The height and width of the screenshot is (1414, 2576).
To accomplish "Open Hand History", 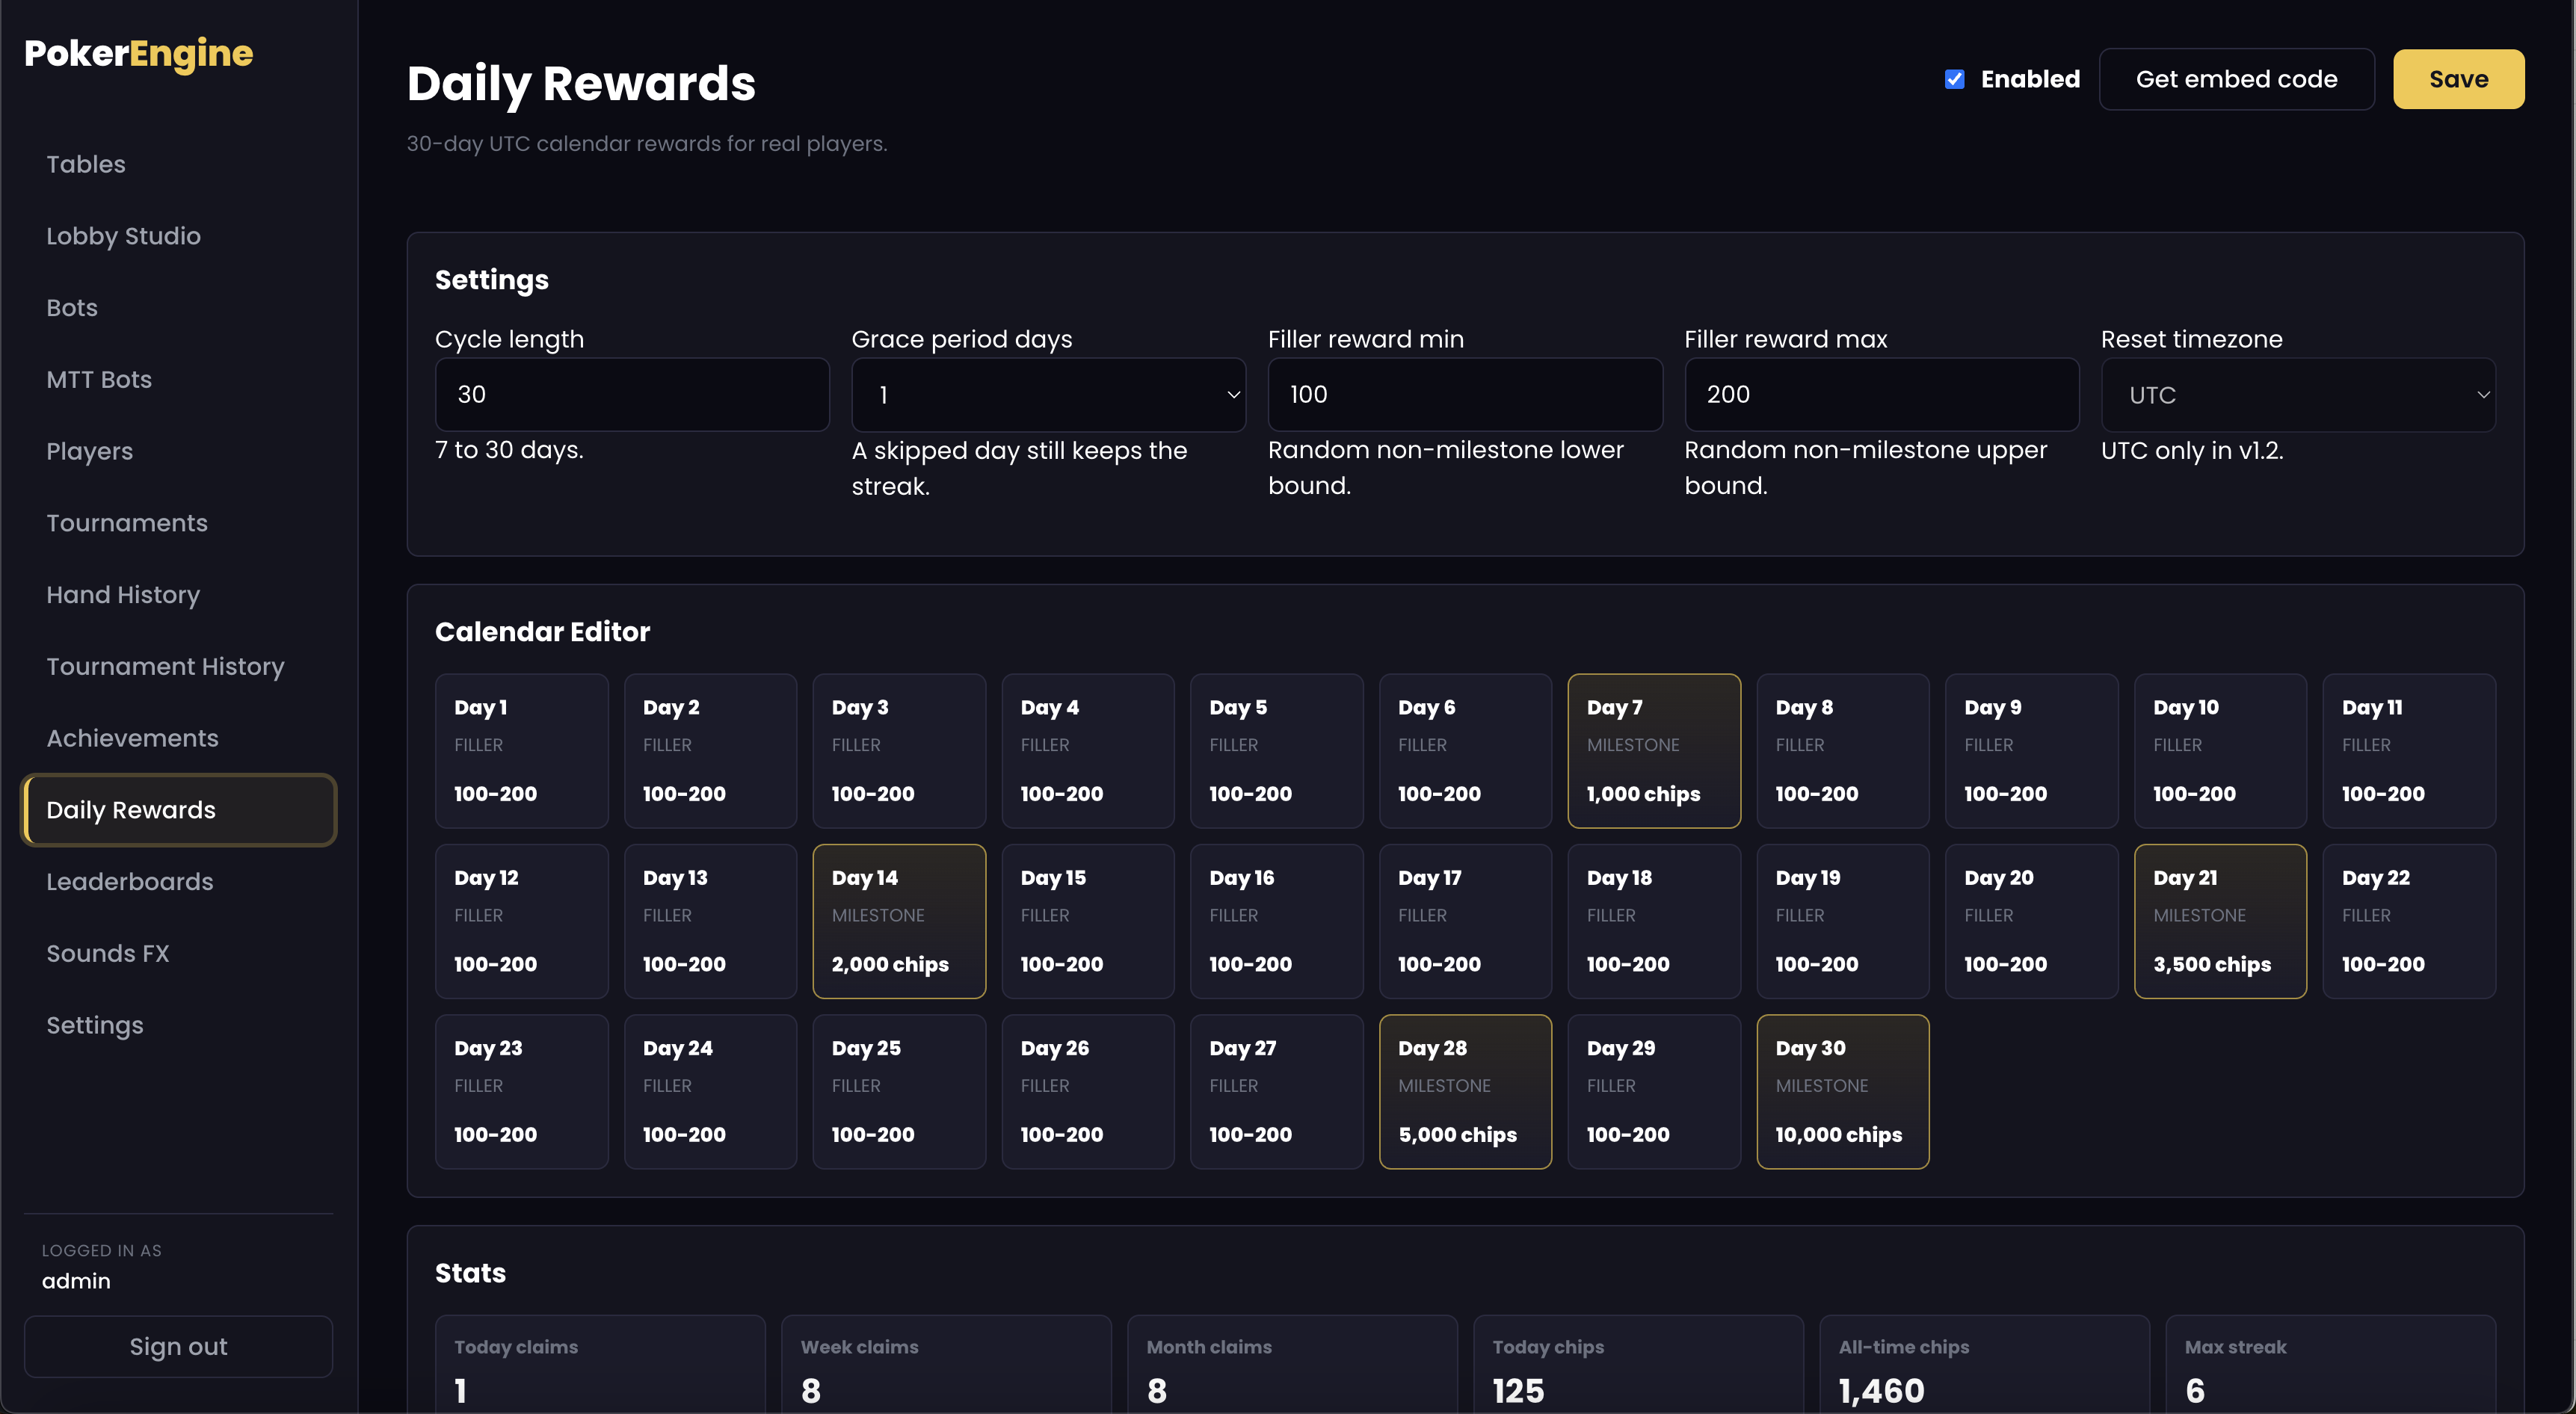I will (x=178, y=595).
